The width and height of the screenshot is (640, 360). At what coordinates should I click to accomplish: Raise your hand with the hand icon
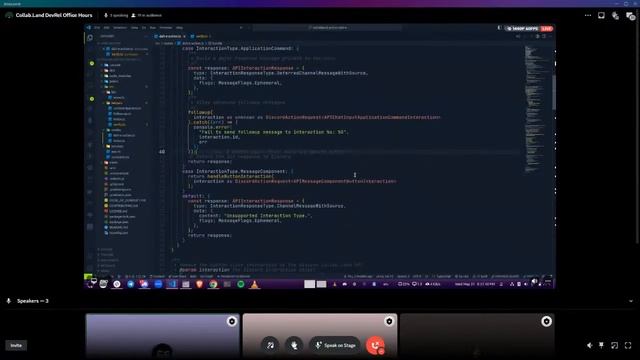(294, 345)
